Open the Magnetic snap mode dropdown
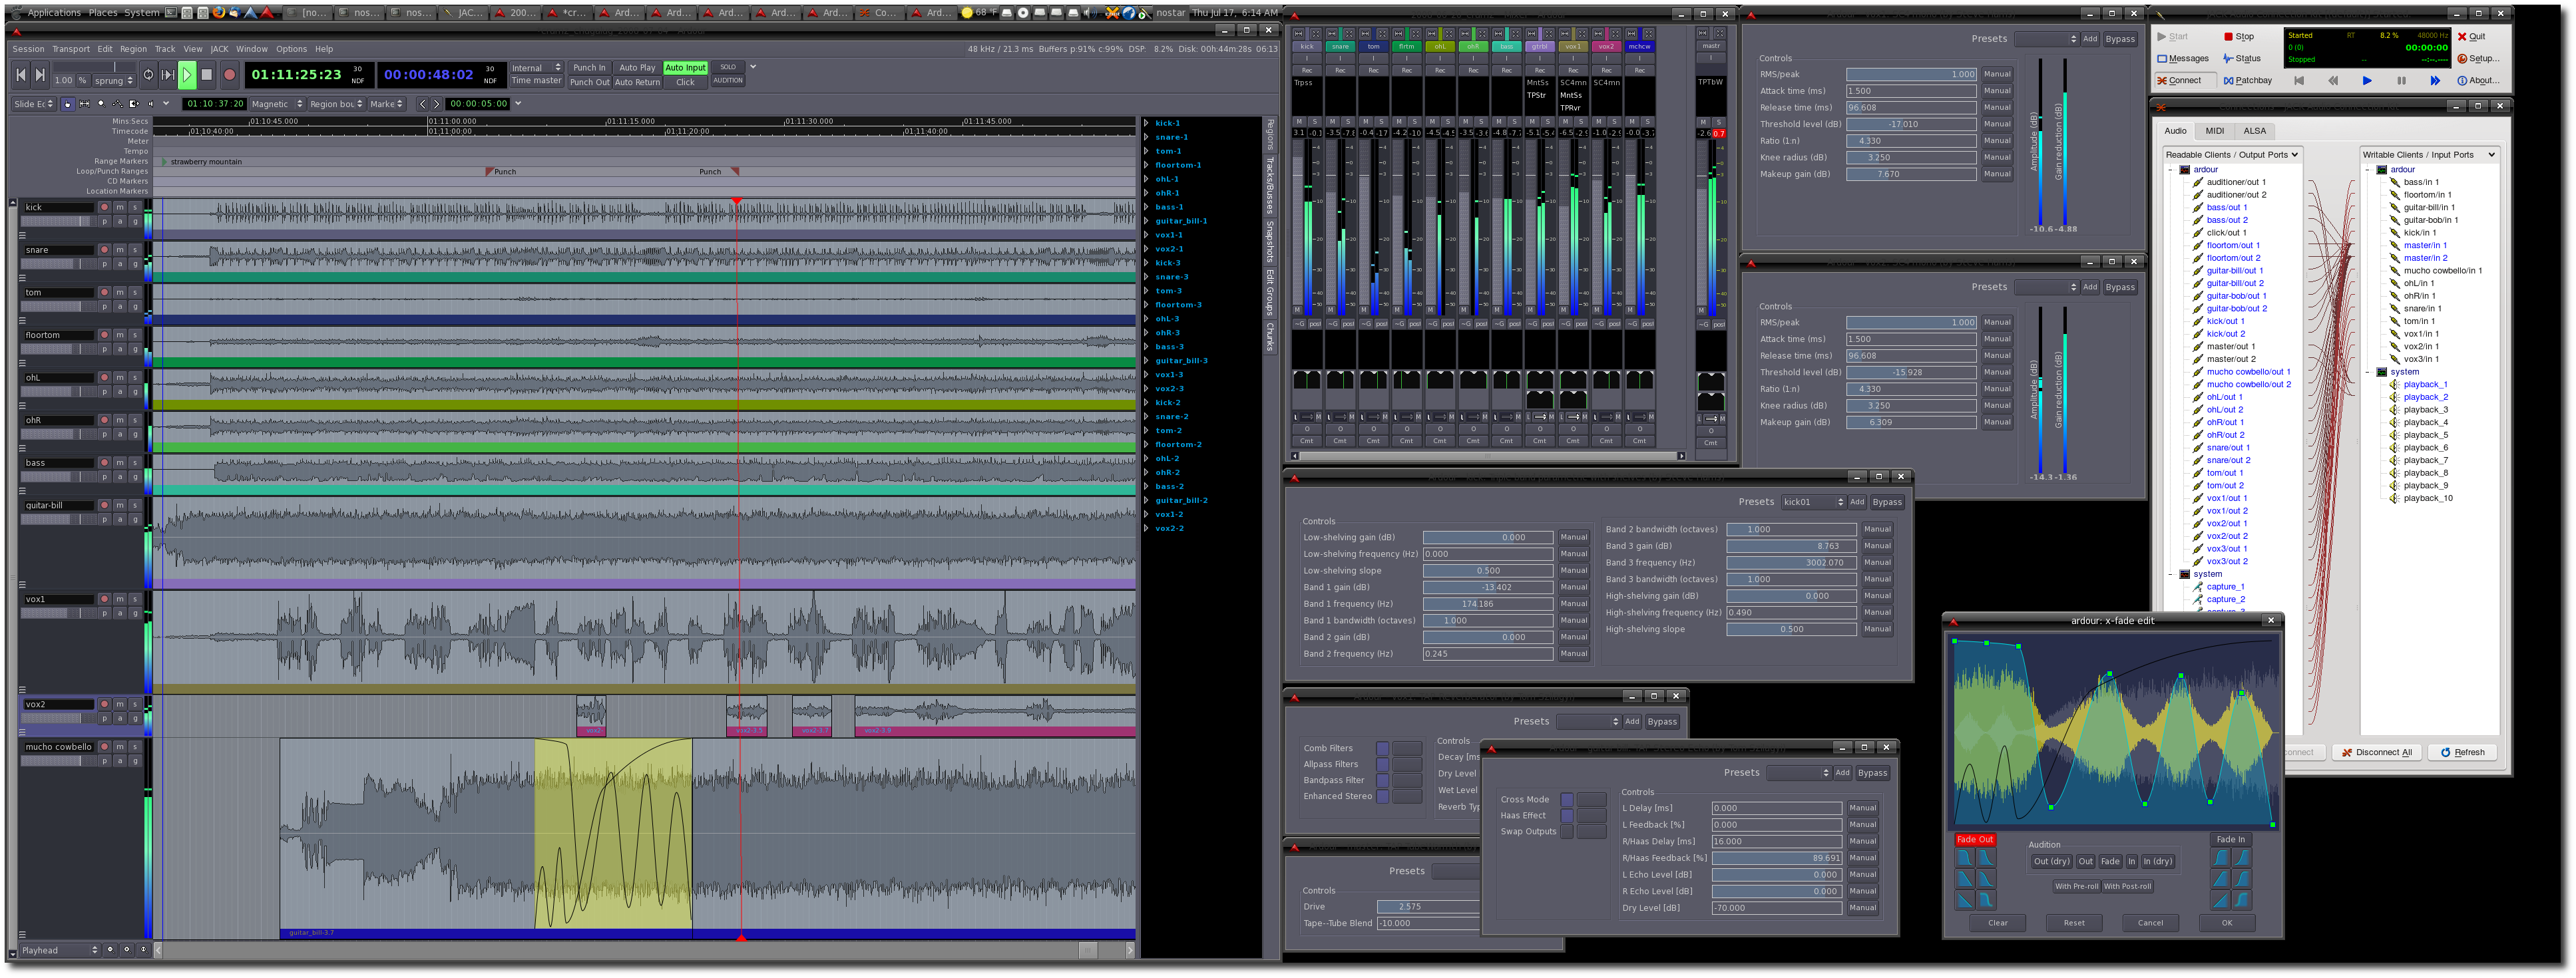This screenshot has height=978, width=2576. [x=277, y=104]
